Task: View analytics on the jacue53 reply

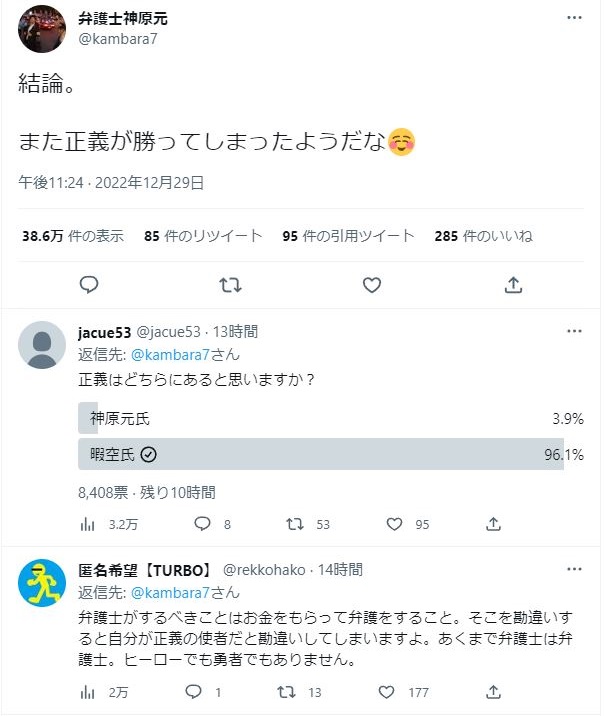Action: pos(88,523)
